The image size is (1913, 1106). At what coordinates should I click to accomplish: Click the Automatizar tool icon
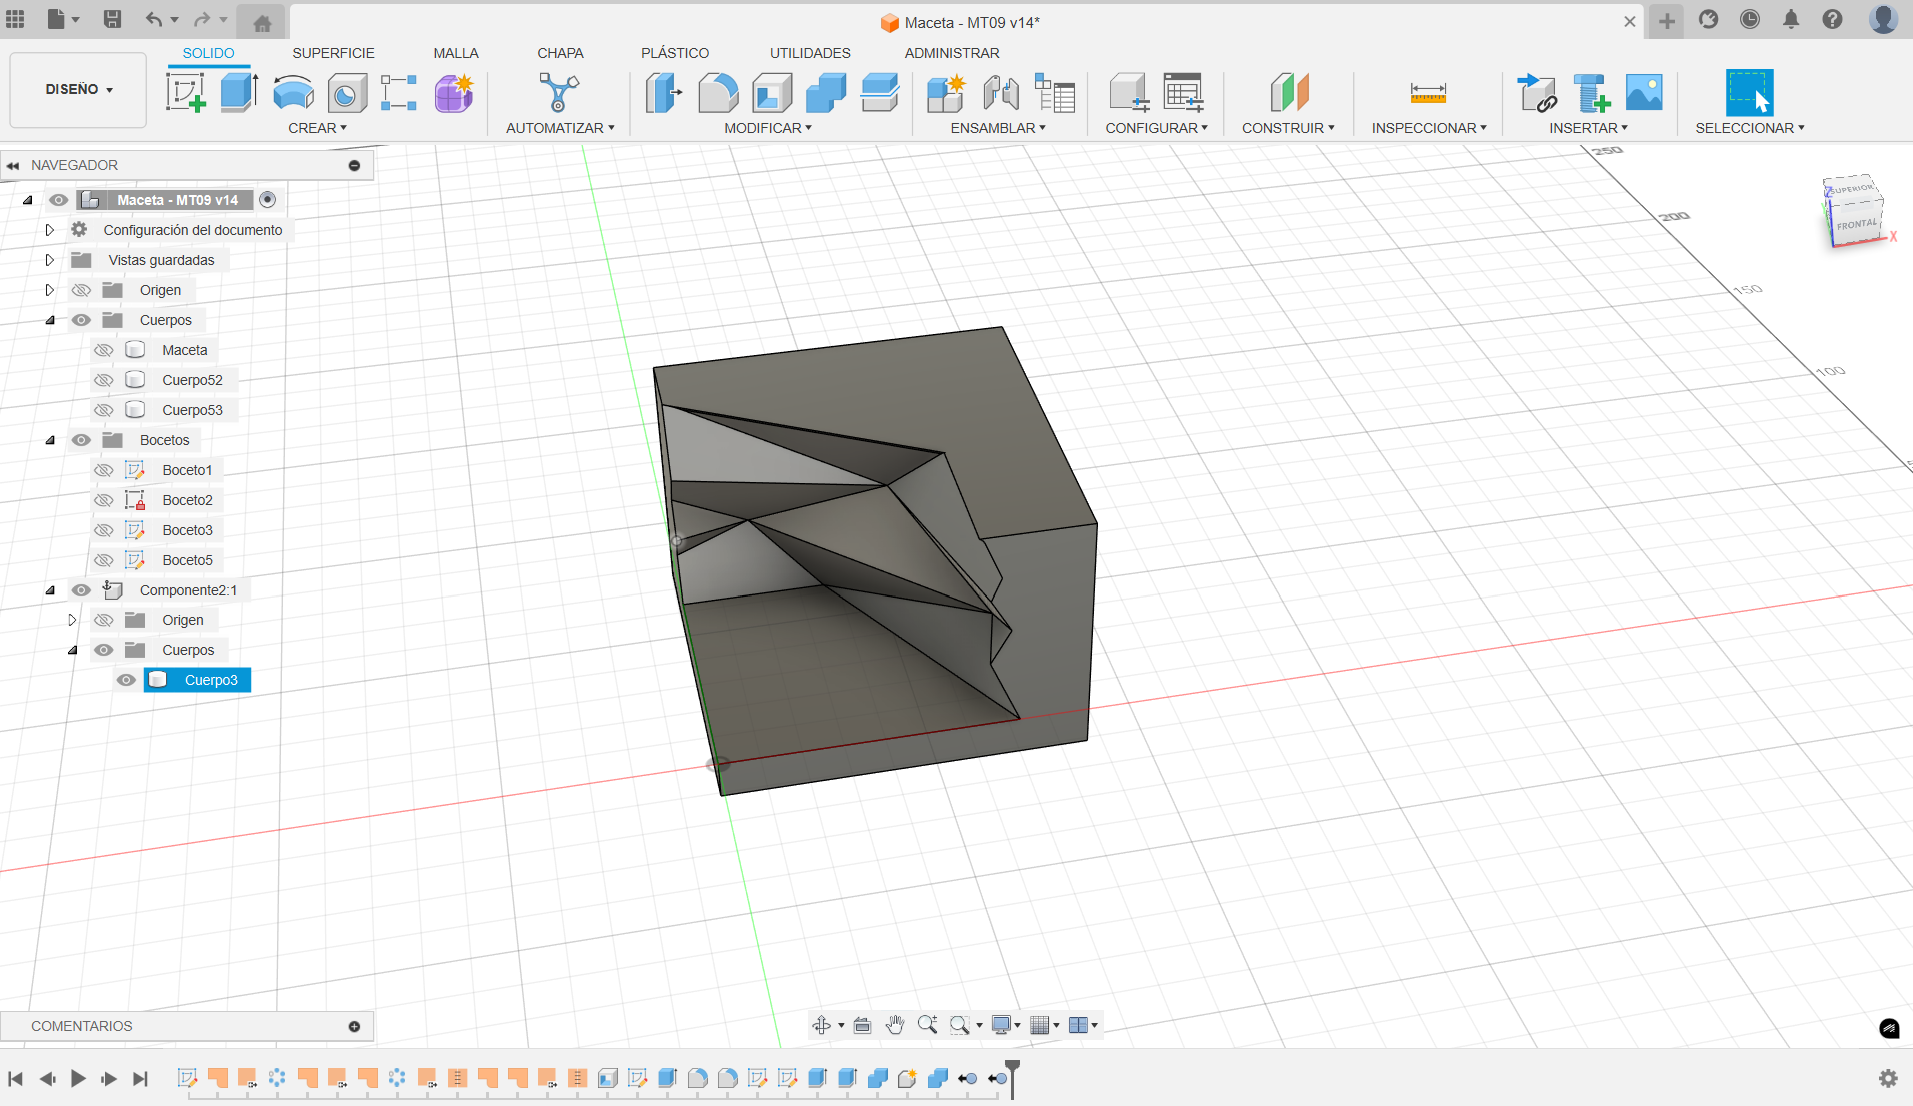pos(559,92)
